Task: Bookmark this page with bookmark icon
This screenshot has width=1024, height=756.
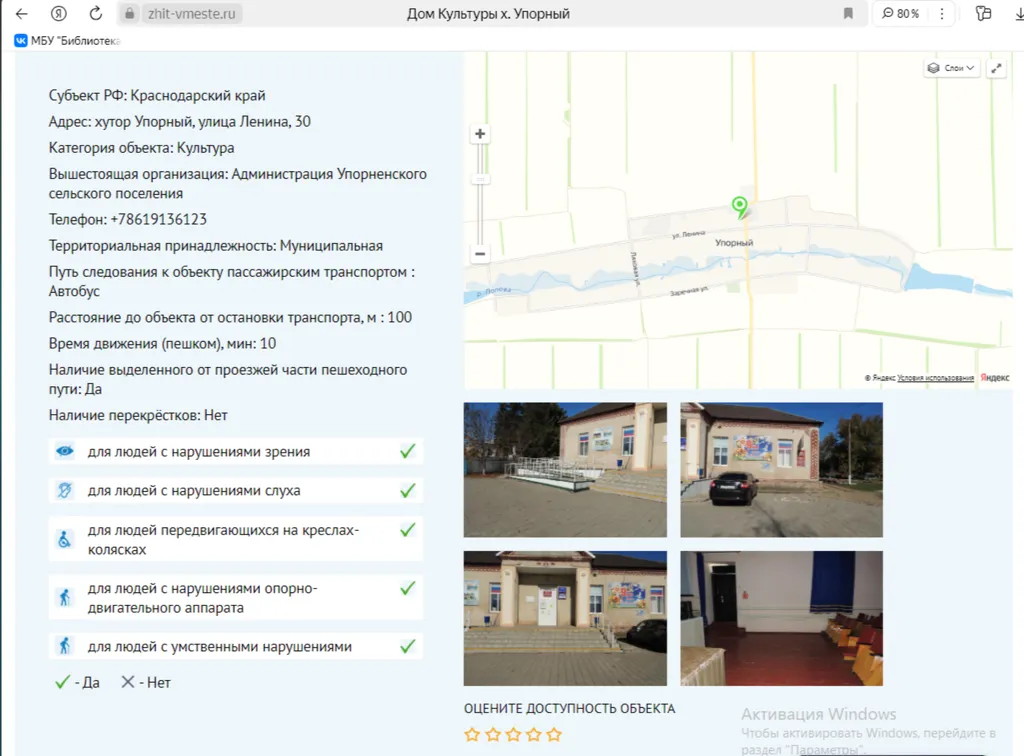Action: 848,14
